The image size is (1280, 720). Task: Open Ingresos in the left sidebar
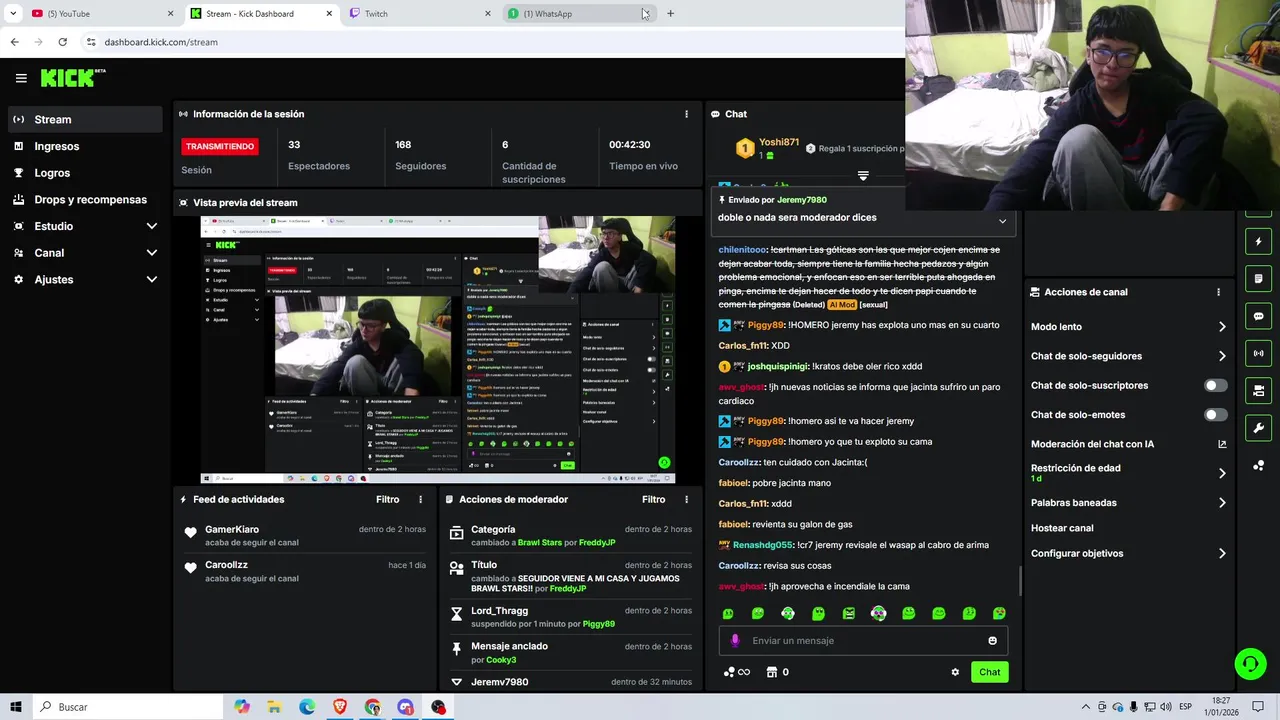point(85,146)
